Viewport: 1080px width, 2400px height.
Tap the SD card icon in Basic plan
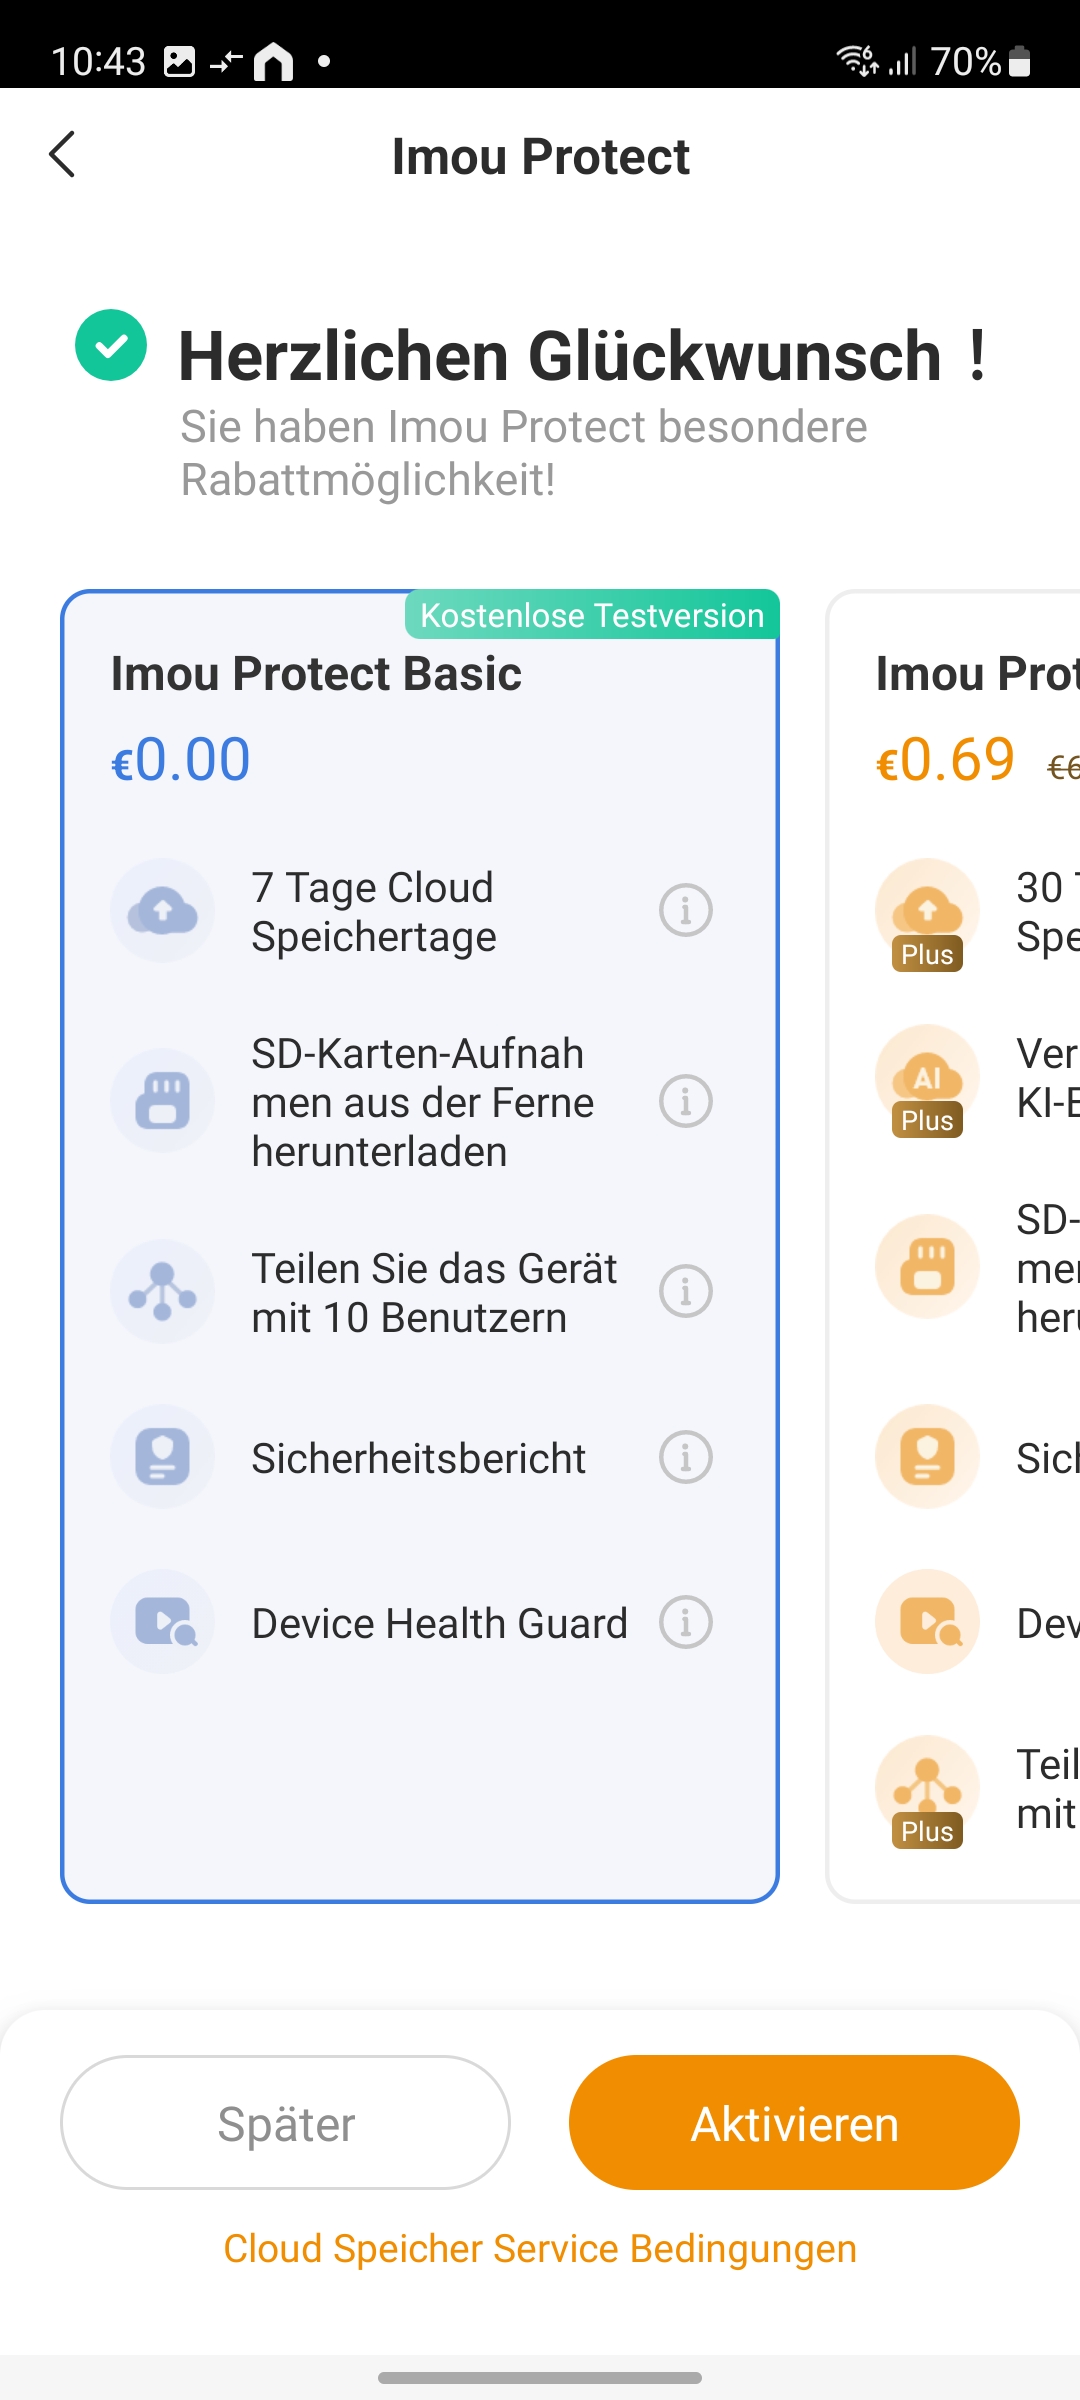(162, 1101)
